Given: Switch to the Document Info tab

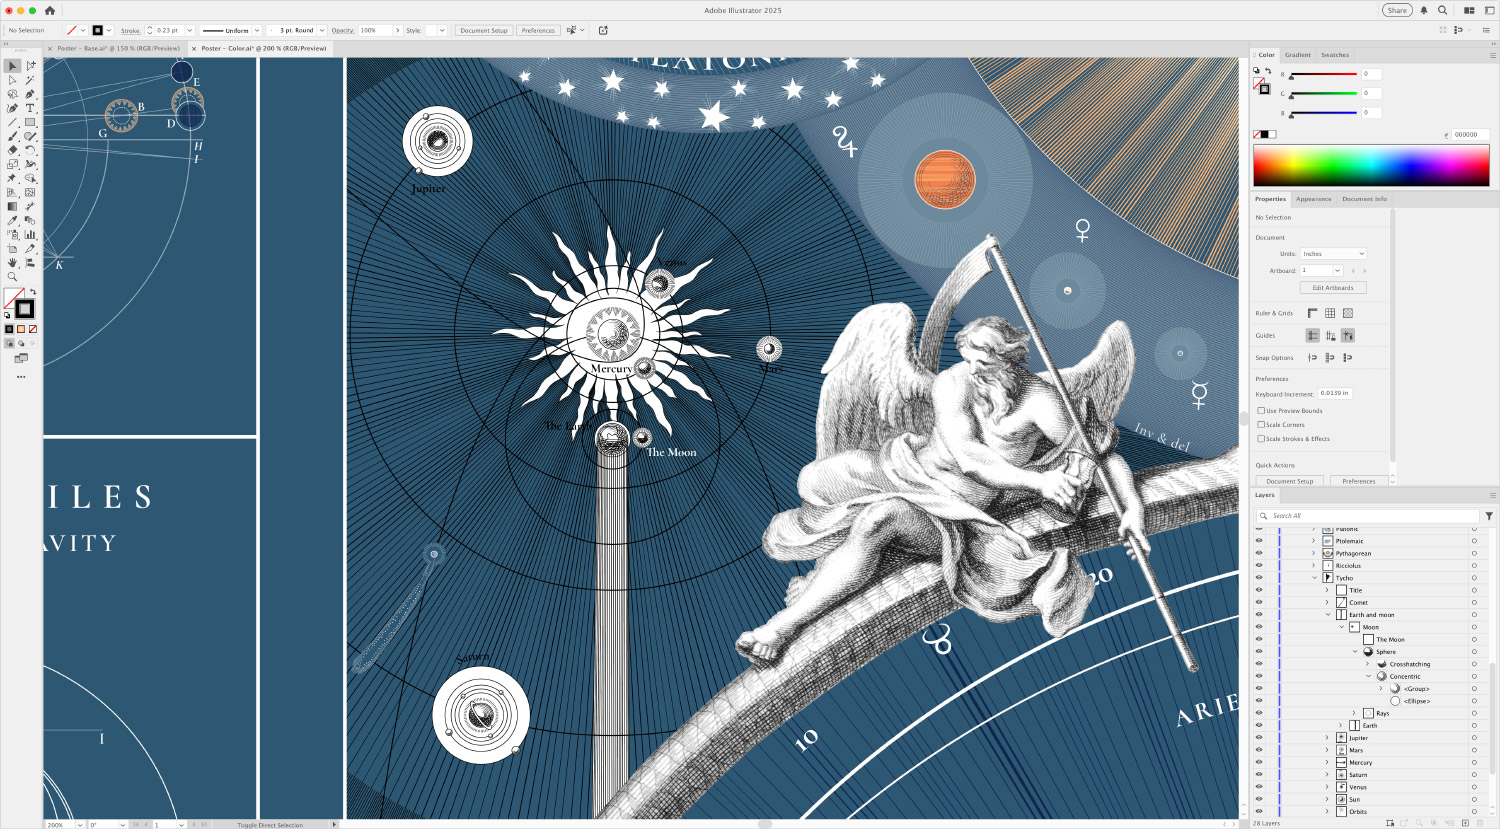Looking at the screenshot, I should coord(1364,199).
